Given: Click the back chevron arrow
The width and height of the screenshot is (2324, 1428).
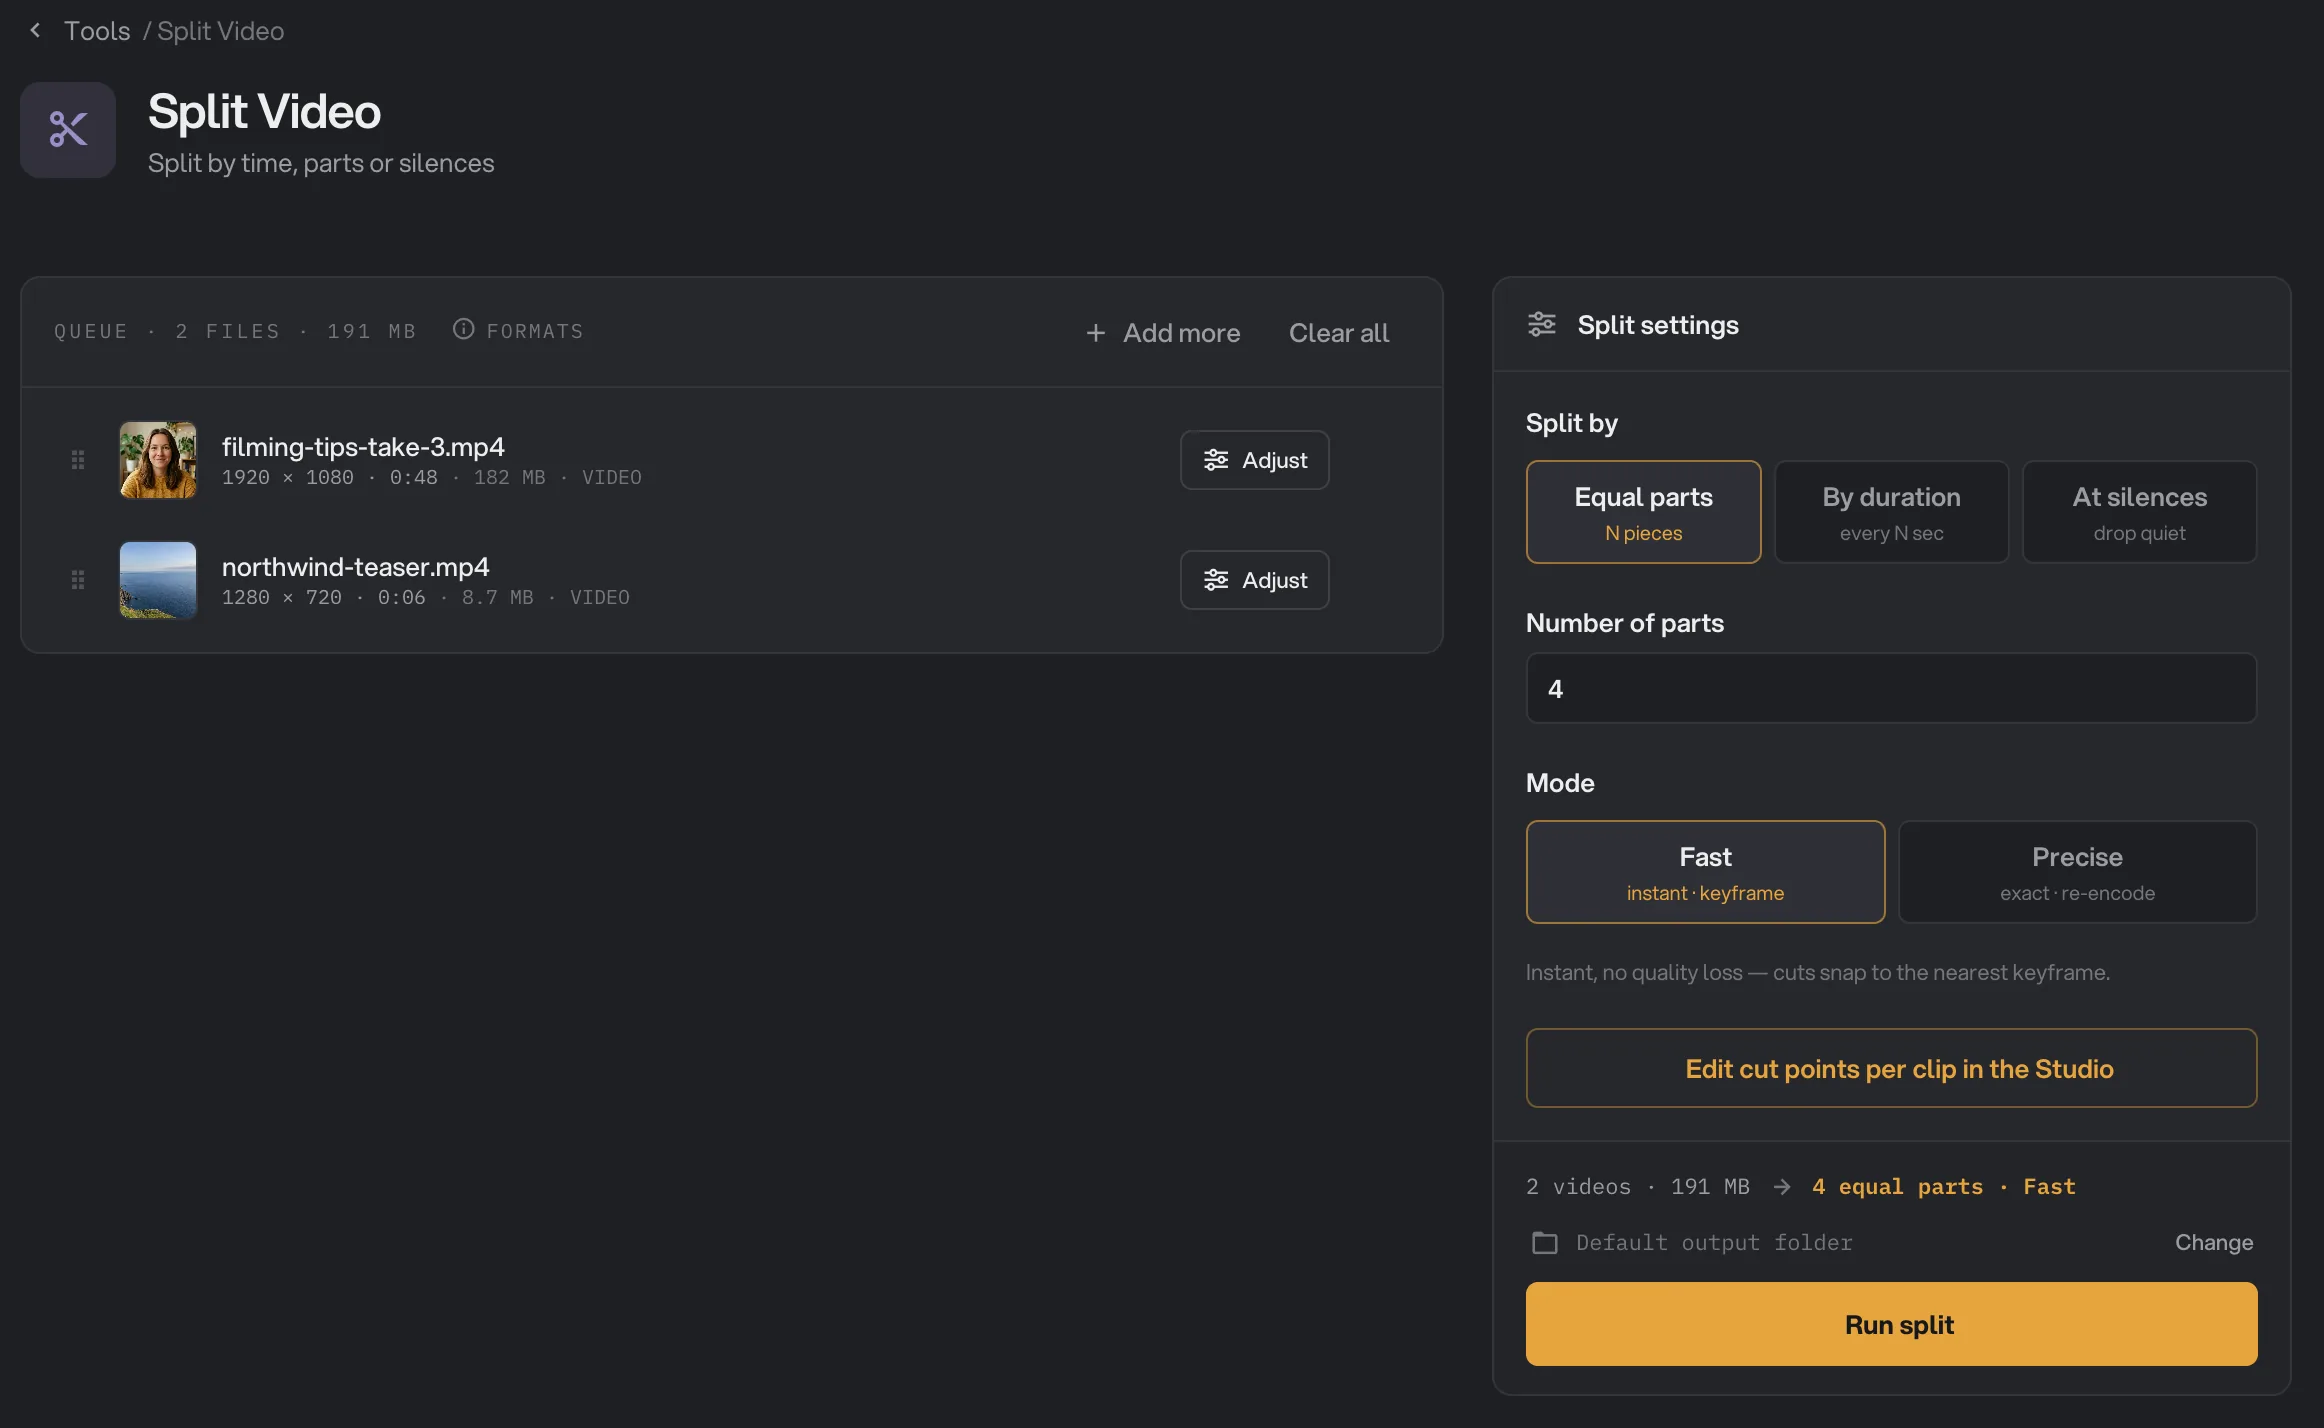Looking at the screenshot, I should (x=36, y=30).
